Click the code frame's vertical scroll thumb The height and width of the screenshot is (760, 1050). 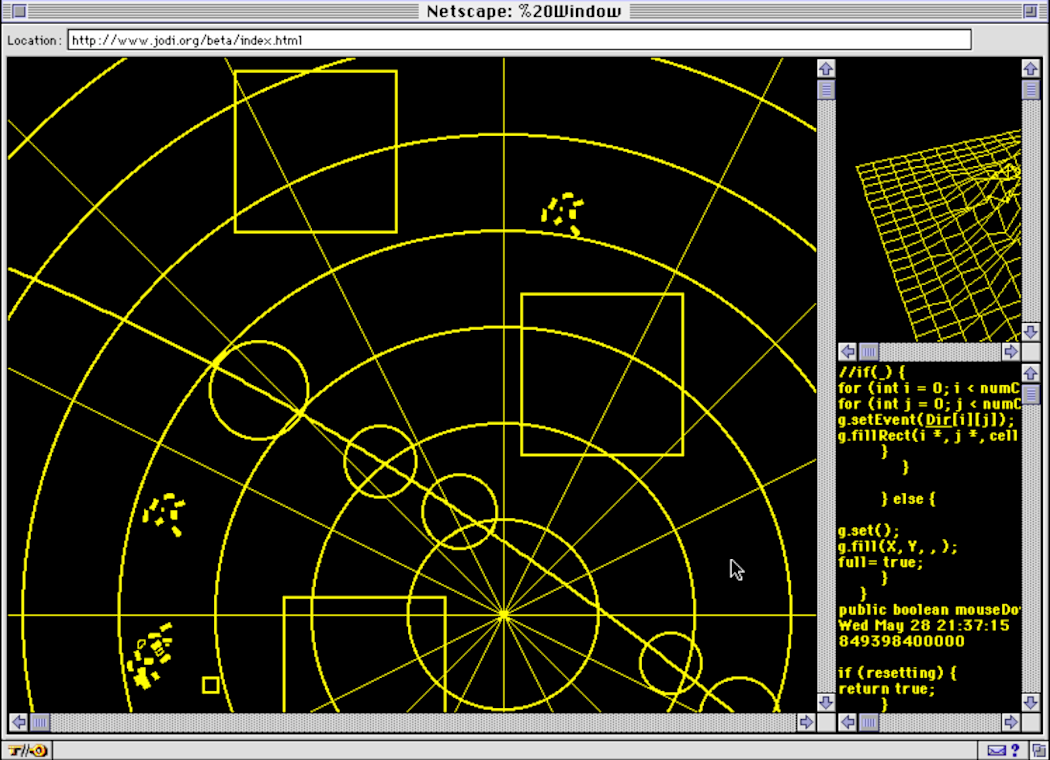(1031, 394)
